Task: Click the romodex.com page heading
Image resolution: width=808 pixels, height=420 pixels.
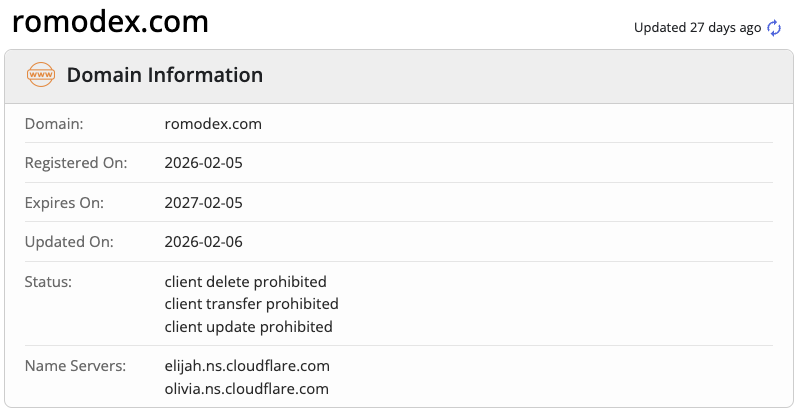Action: click(110, 21)
